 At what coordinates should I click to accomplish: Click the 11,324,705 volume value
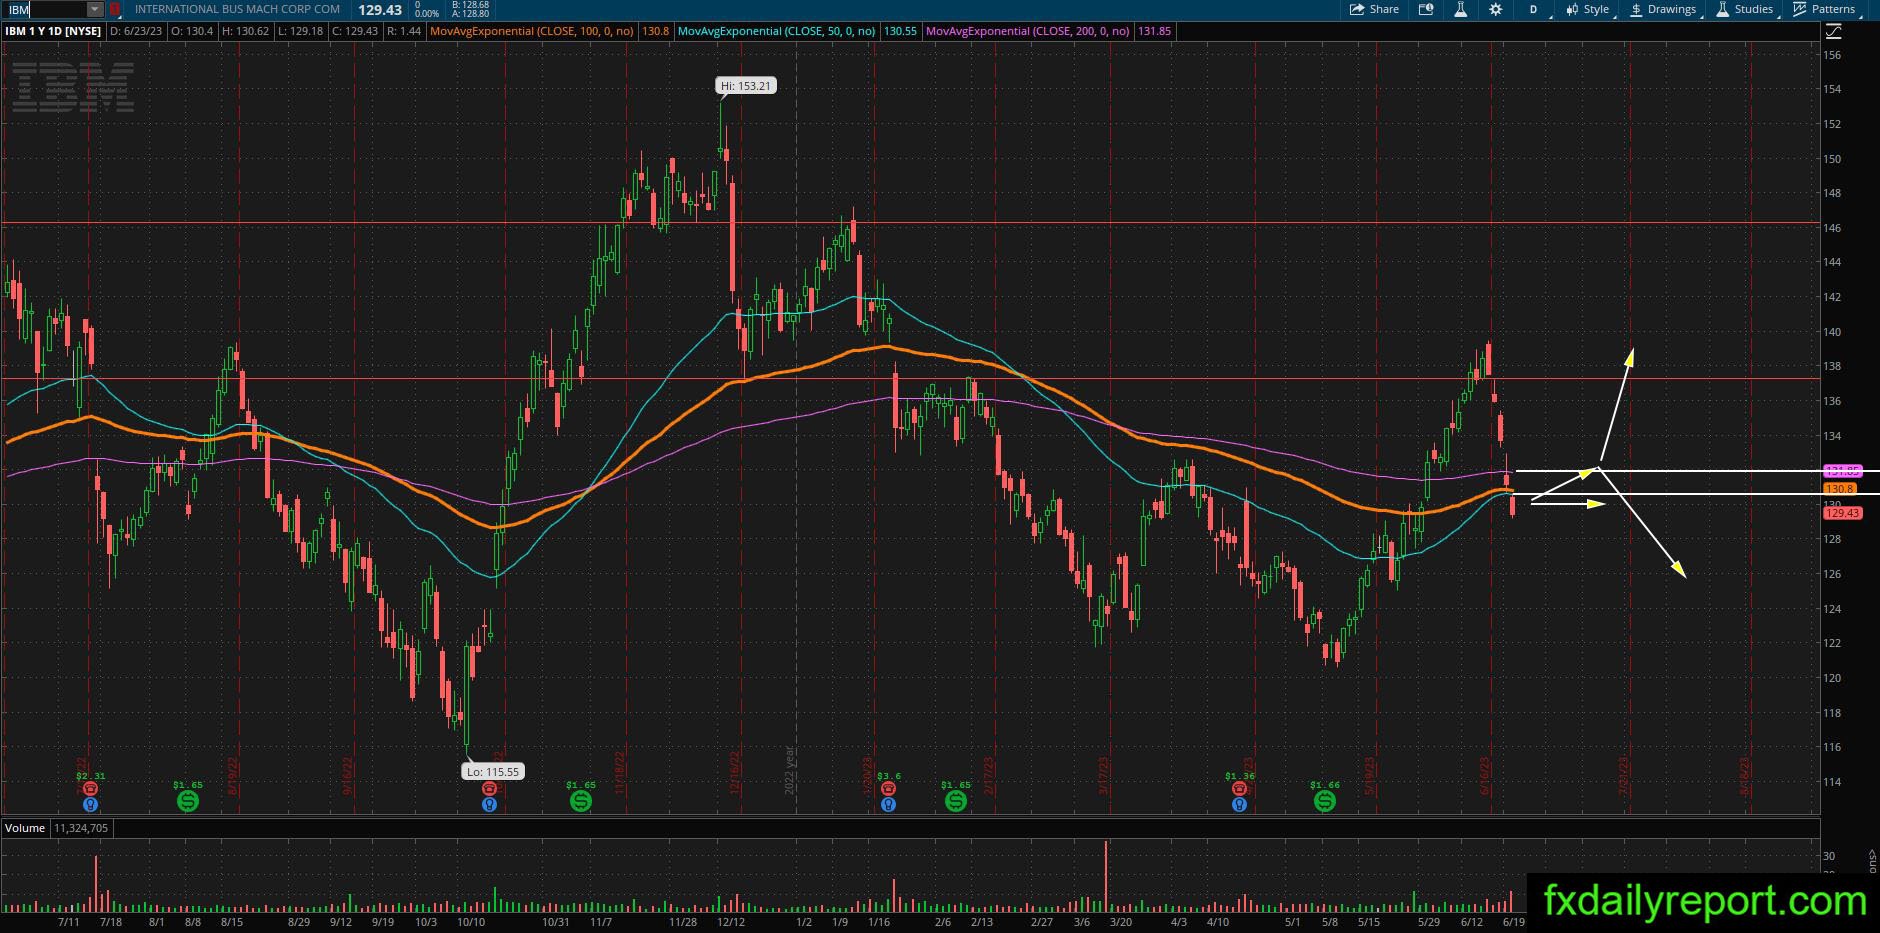tap(81, 828)
